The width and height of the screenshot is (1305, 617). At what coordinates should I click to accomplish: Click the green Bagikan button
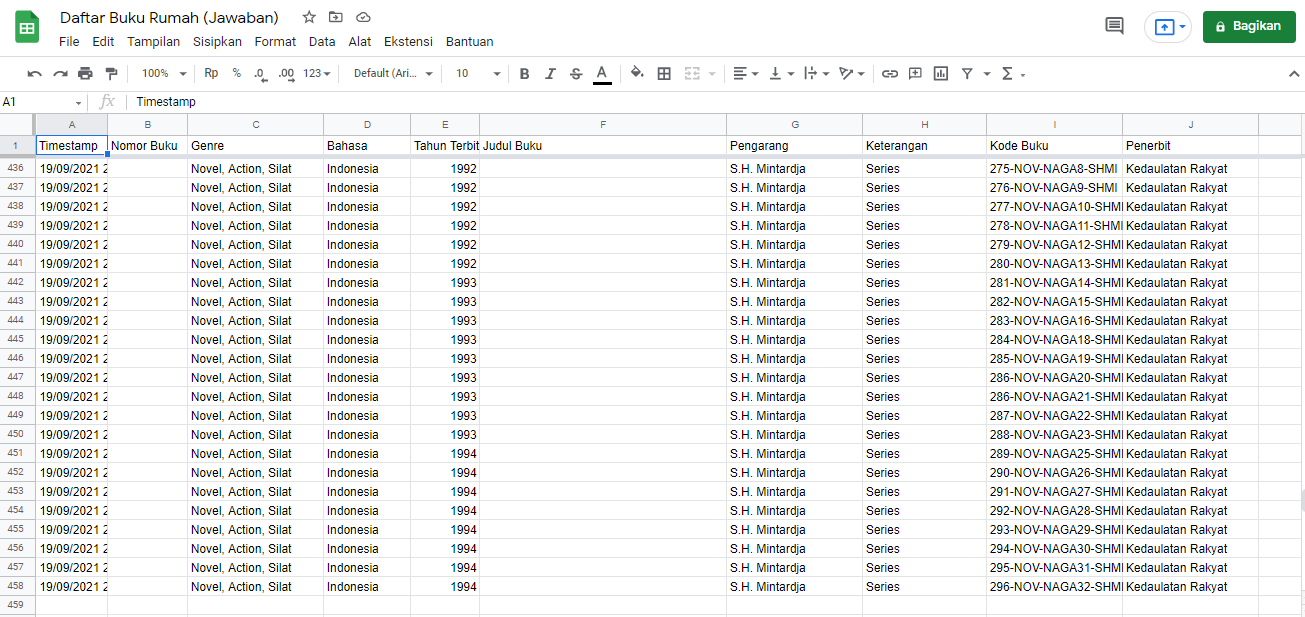click(1248, 27)
